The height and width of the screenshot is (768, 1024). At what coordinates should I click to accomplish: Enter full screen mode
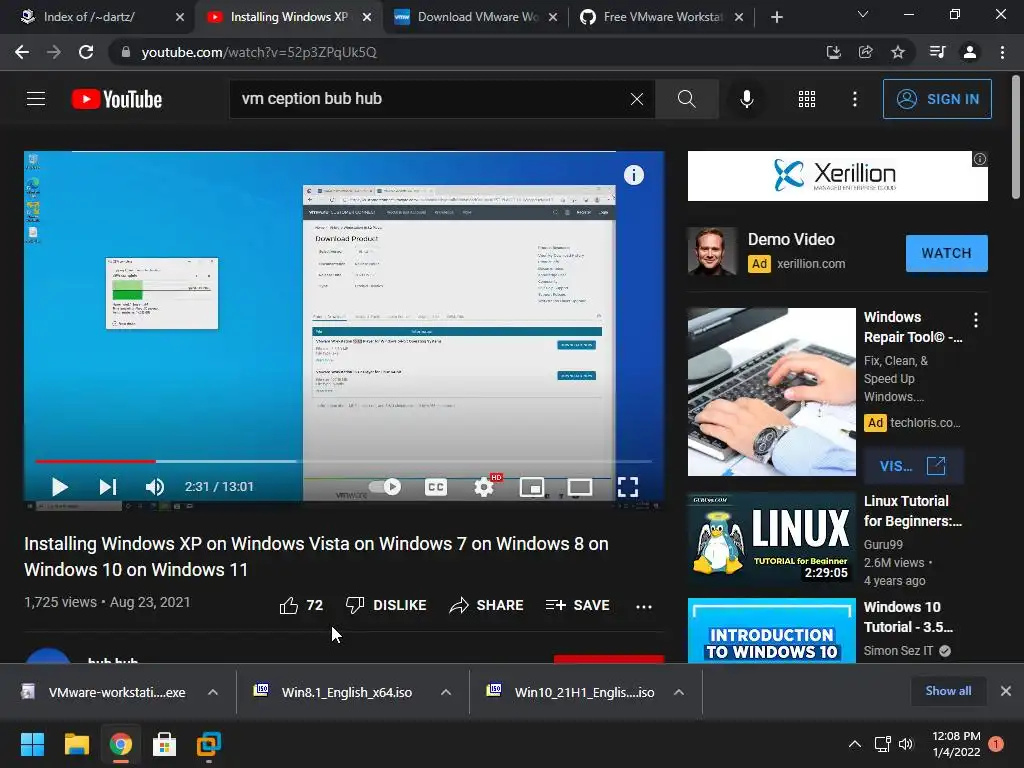(628, 487)
